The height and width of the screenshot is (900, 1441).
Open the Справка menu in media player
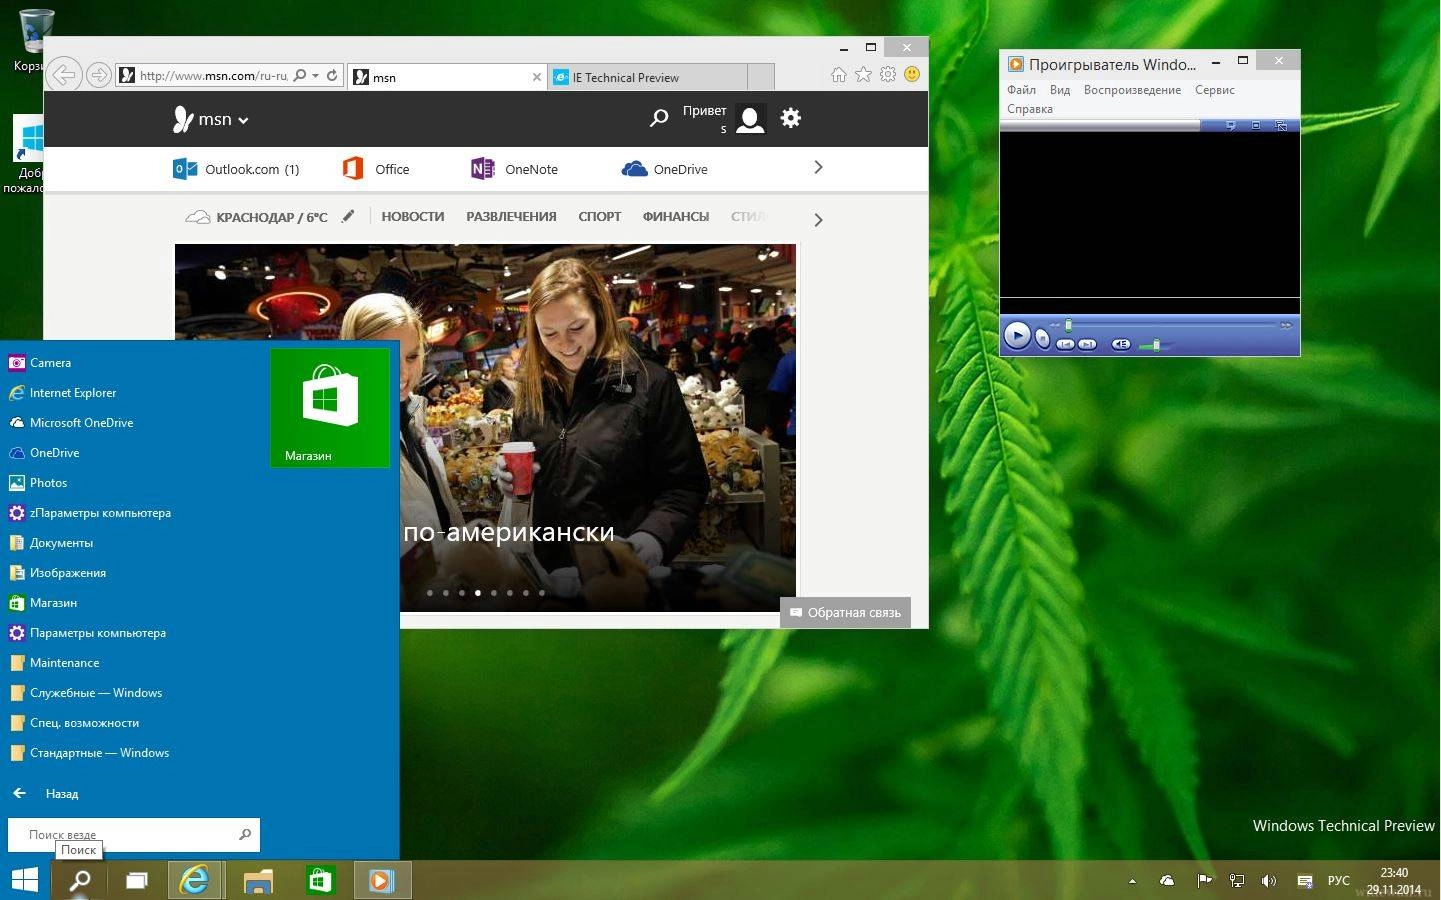[x=1030, y=109]
